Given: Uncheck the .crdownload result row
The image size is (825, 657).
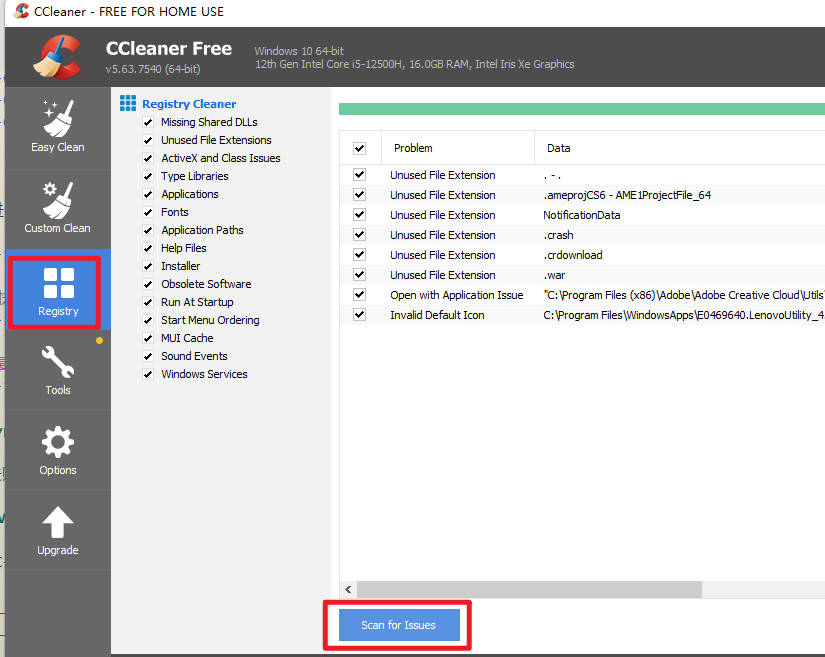Looking at the screenshot, I should pyautogui.click(x=359, y=255).
